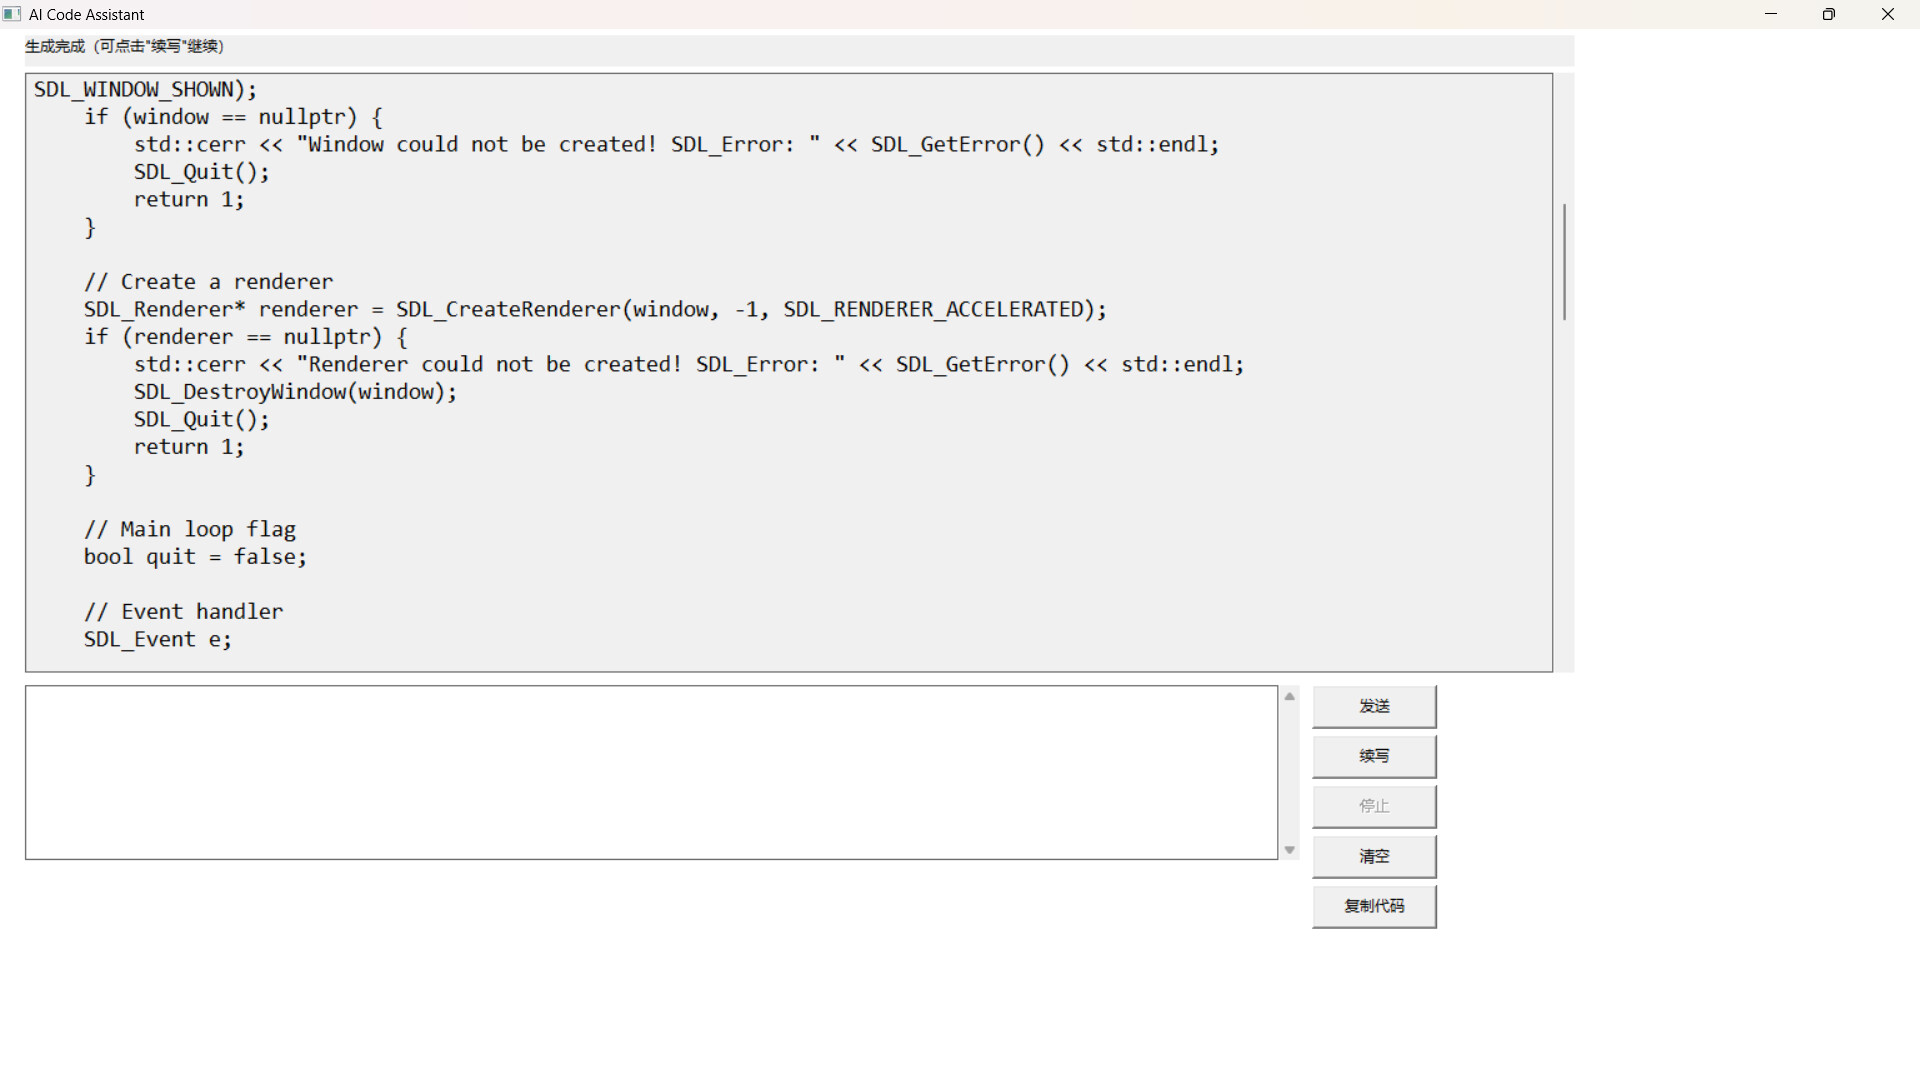Click the SDL_CreateRenderer function call line
This screenshot has height=1080, width=1920.
[x=595, y=309]
